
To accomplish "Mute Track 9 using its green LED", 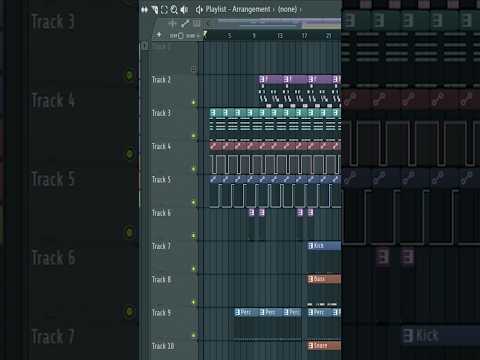I will point(194,335).
